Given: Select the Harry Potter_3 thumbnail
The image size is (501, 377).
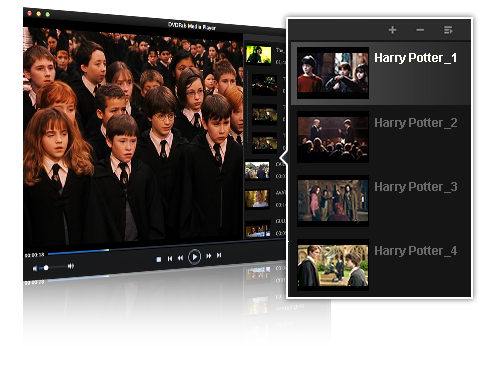Looking at the screenshot, I should pyautogui.click(x=333, y=201).
